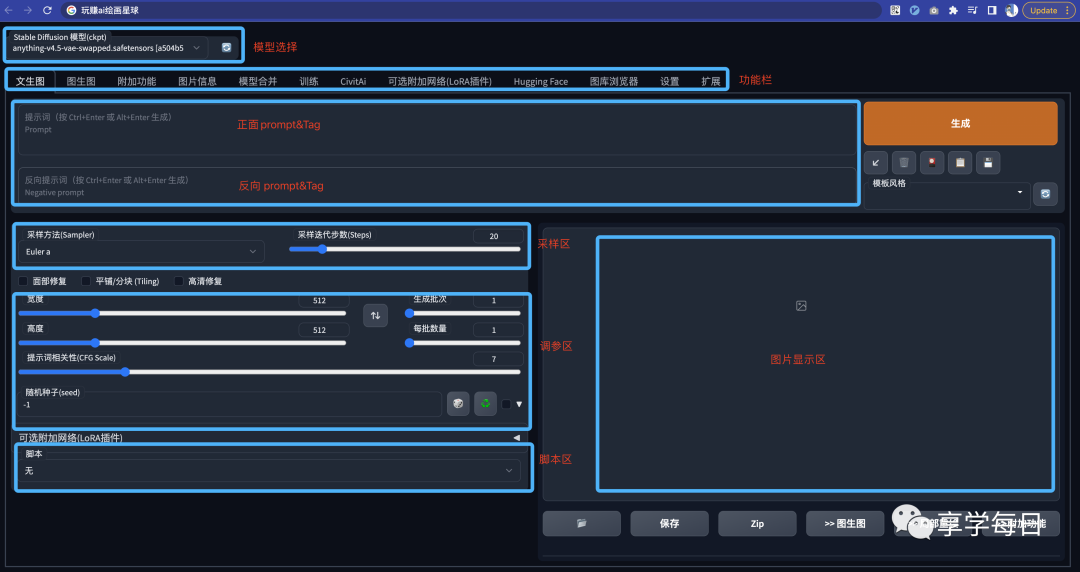
Task: Open the 模型合并 tab
Action: (x=258, y=81)
